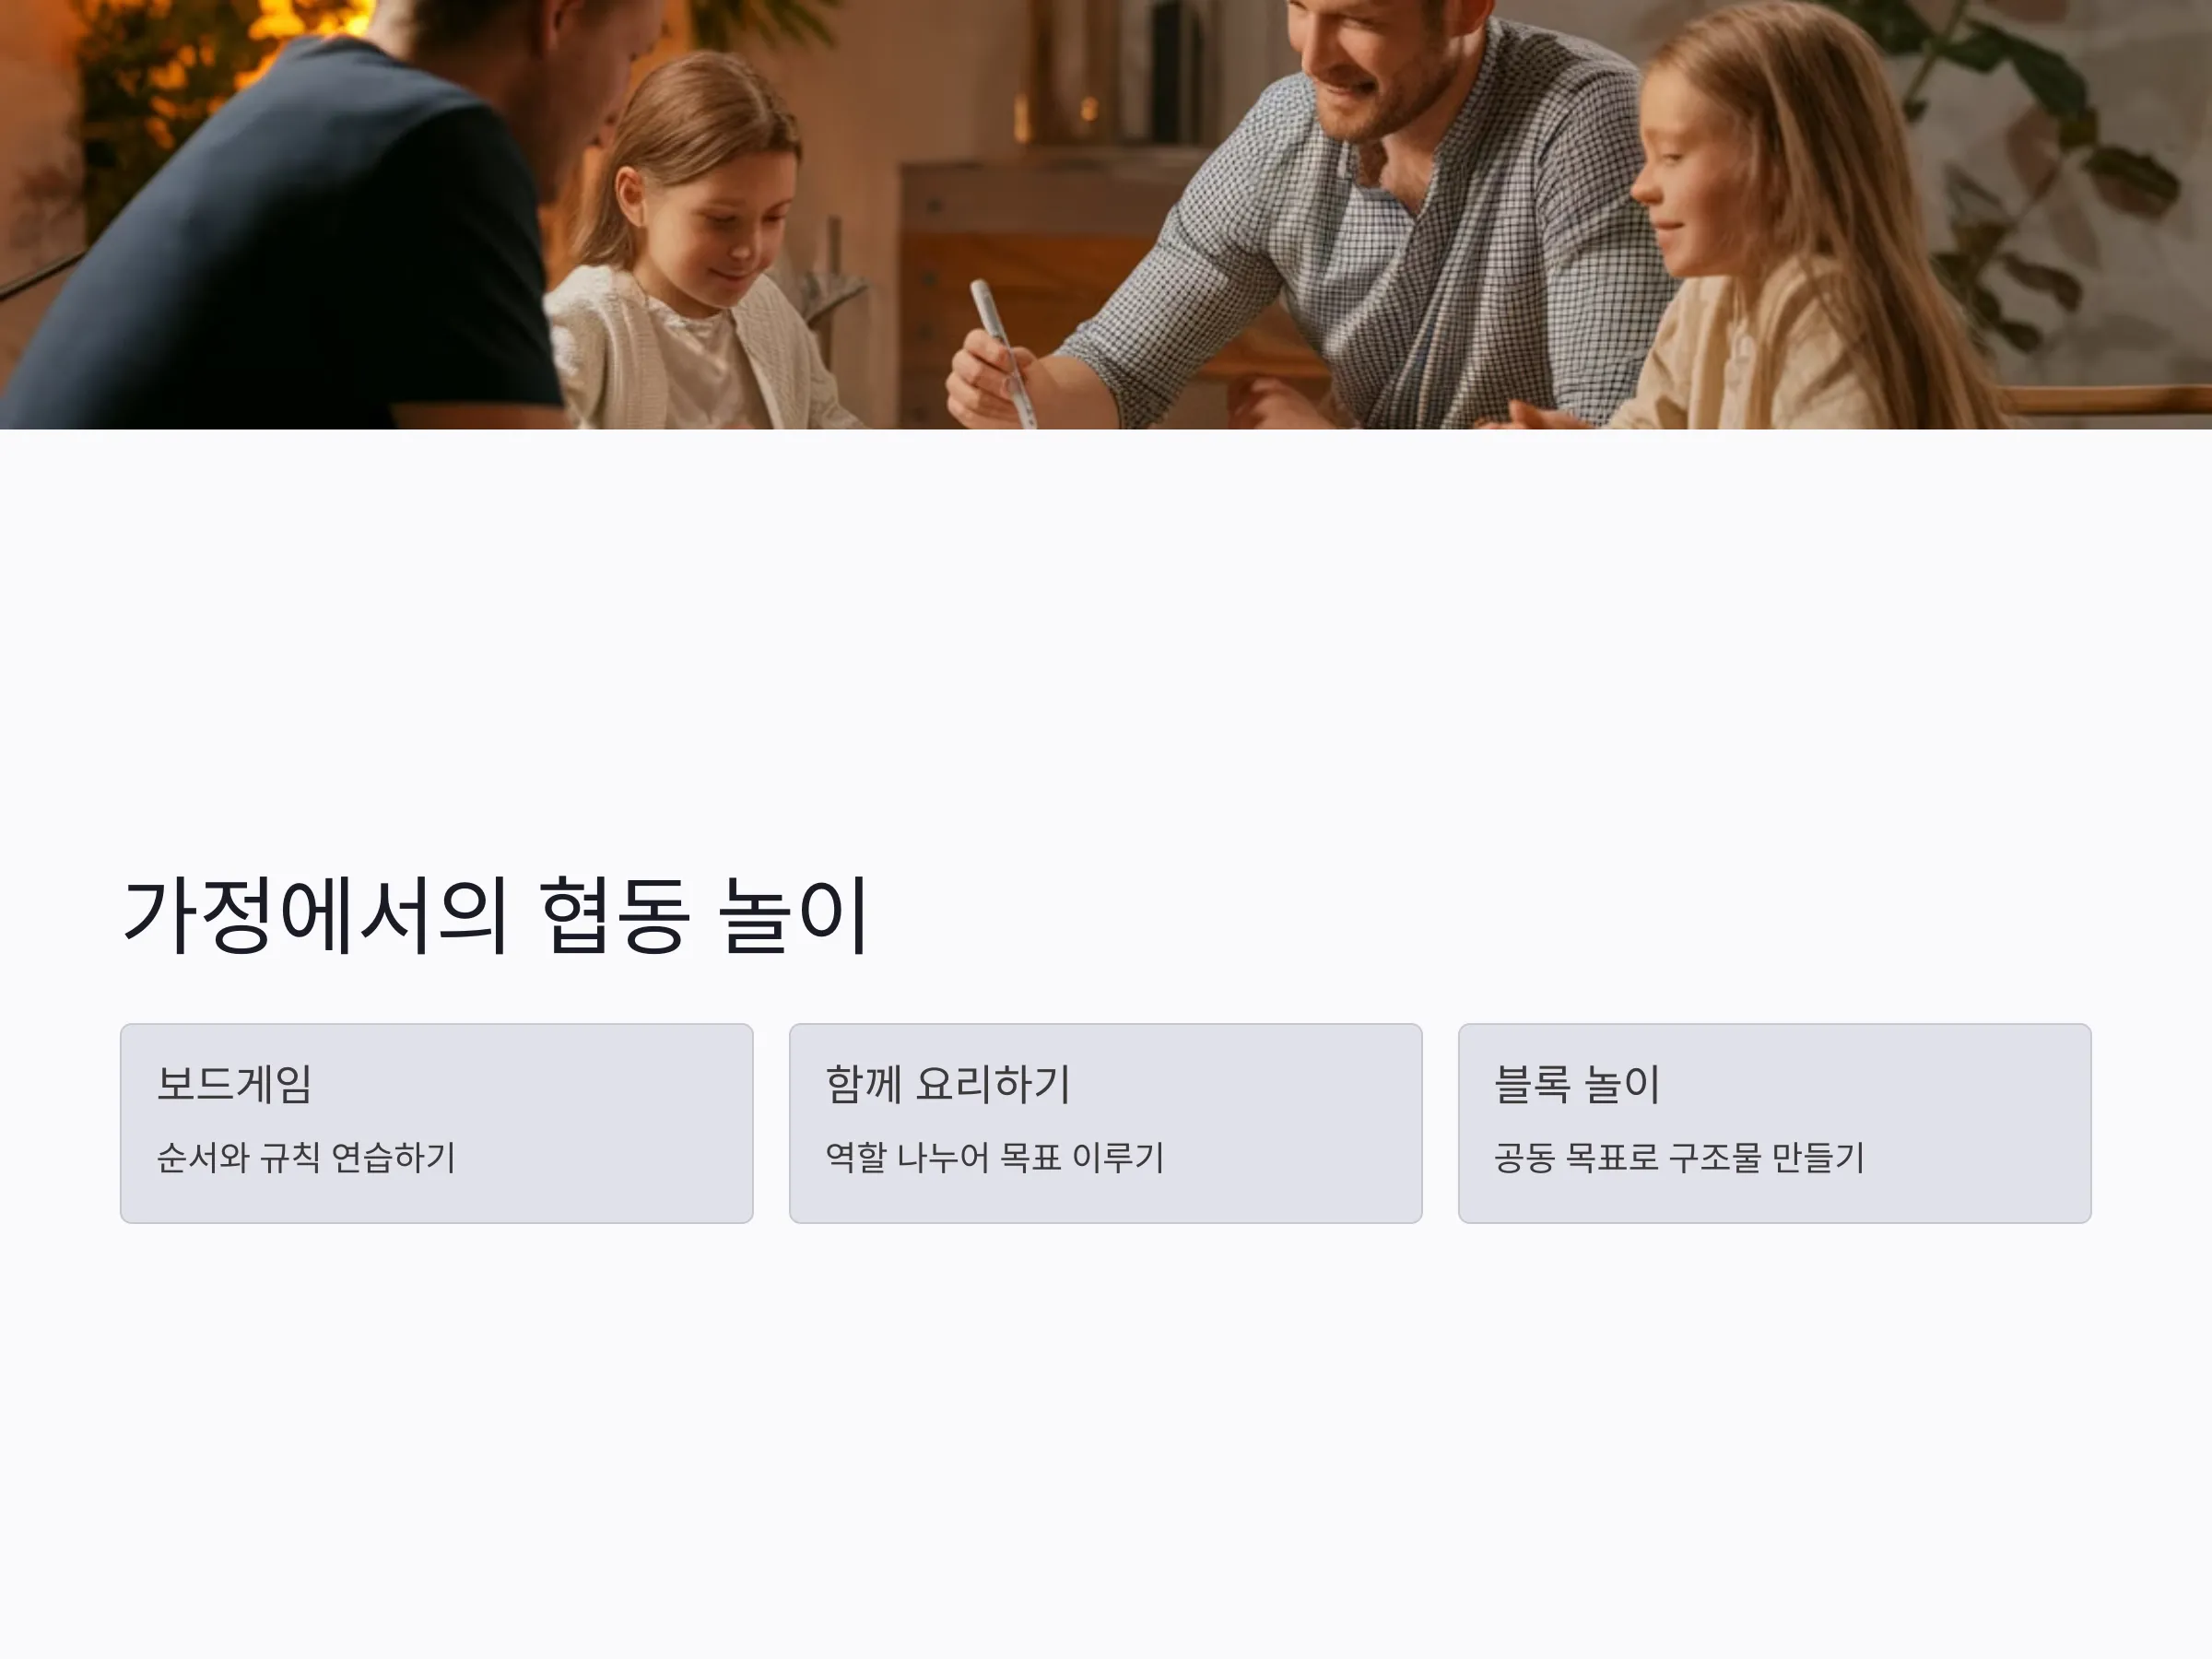The height and width of the screenshot is (1659, 2212).
Task: Open the 블록 놀이 card title
Action: 1577,1084
